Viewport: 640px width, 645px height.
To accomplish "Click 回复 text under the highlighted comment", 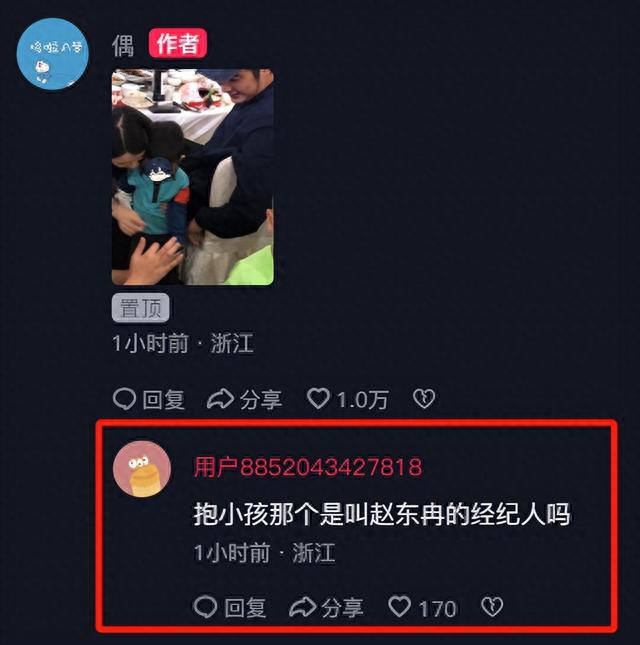I will point(246,608).
